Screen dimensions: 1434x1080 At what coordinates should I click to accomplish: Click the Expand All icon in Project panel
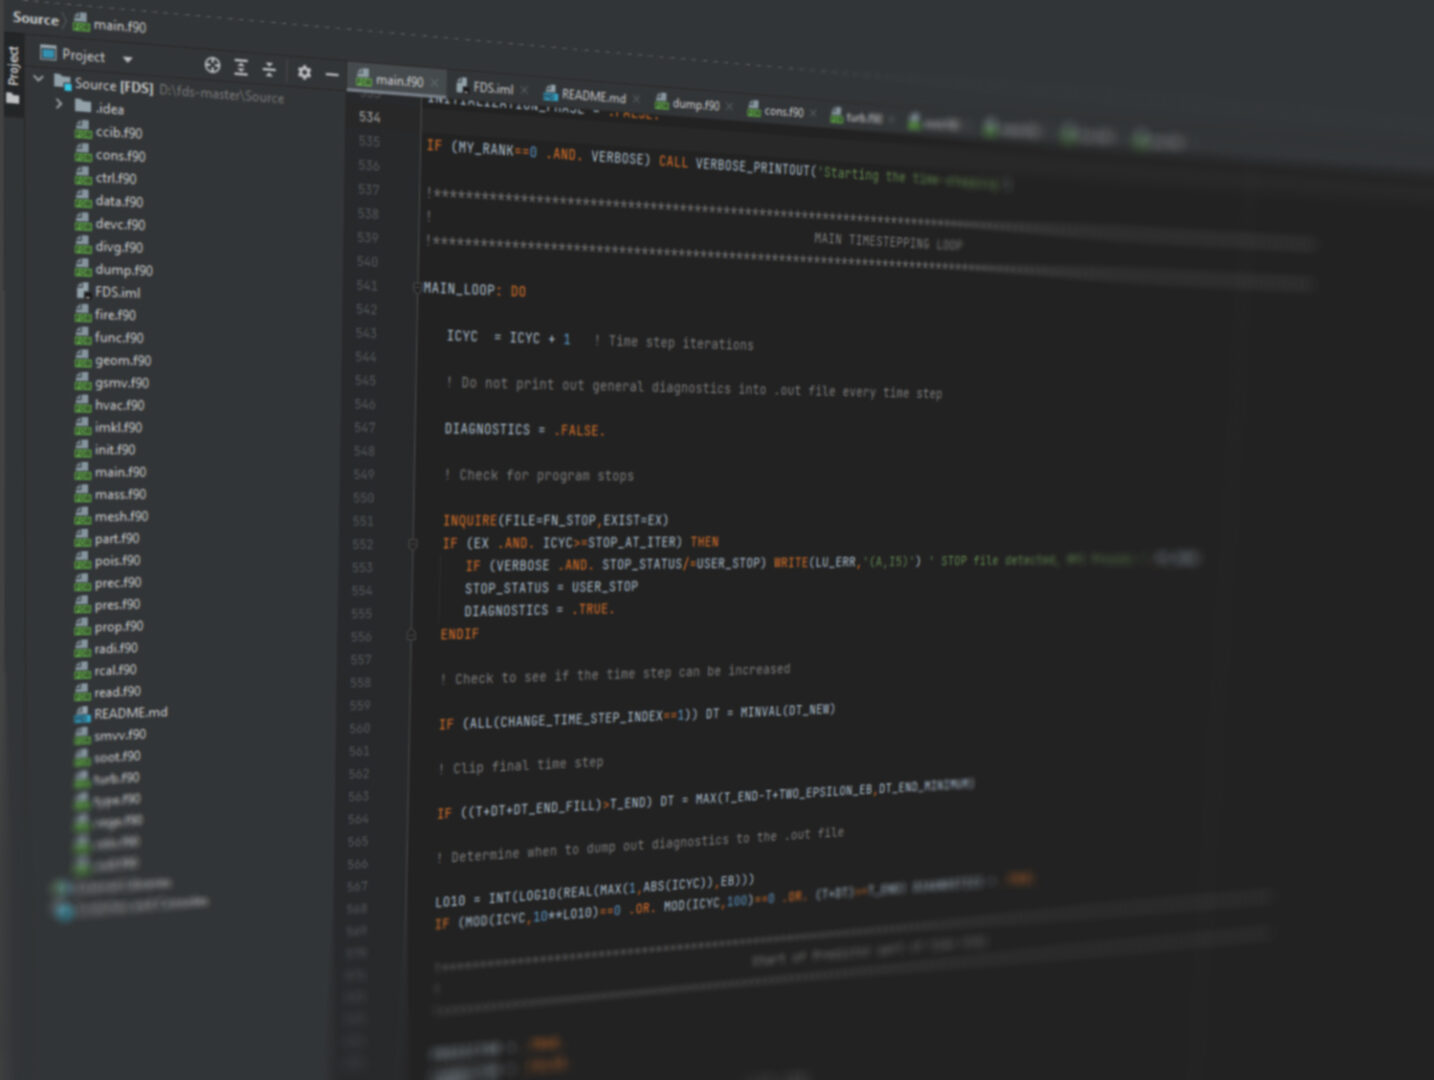[x=241, y=67]
